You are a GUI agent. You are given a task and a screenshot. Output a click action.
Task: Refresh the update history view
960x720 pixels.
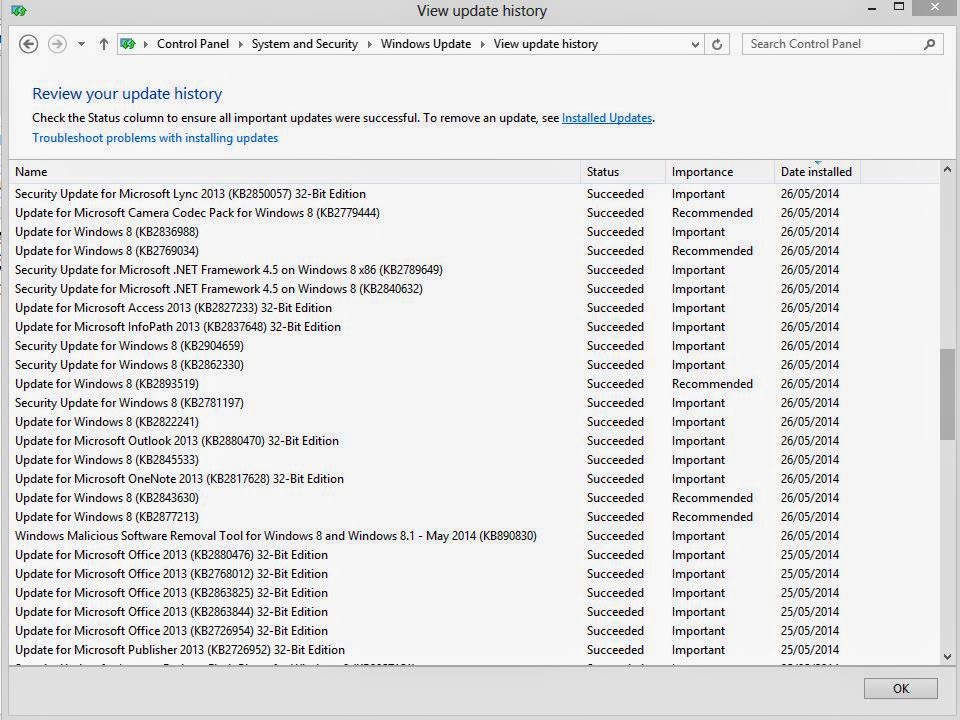click(717, 44)
